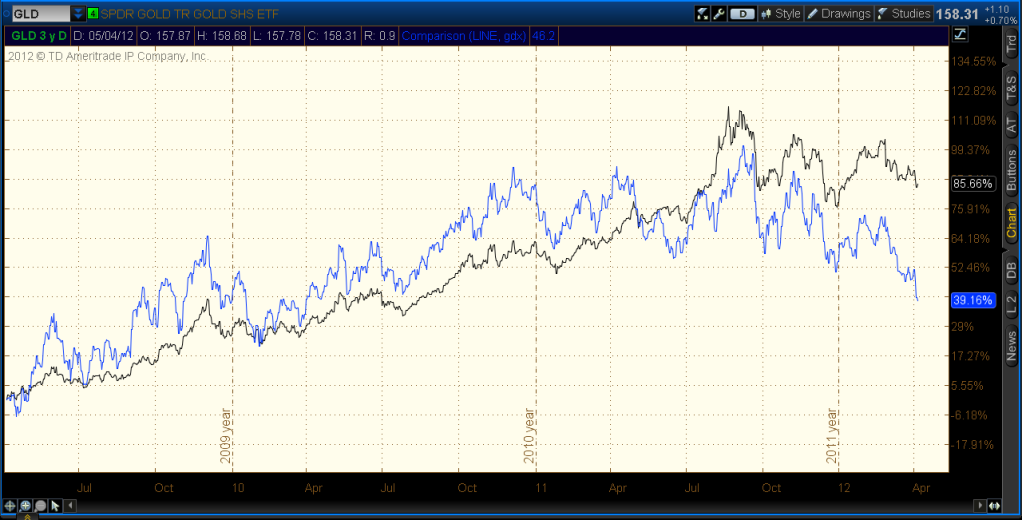The height and width of the screenshot is (520, 1022).
Task: Click the scale toggle icon above price axis
Action: (960, 35)
